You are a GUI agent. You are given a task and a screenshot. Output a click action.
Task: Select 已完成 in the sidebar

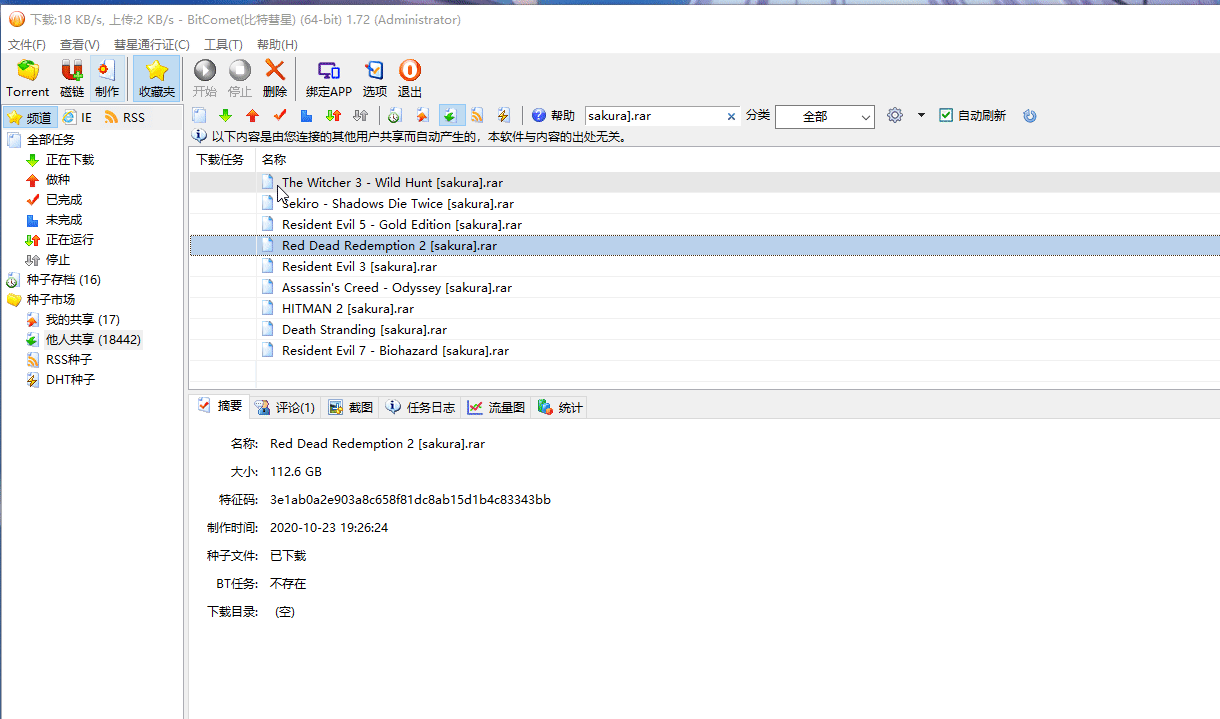[x=64, y=199]
